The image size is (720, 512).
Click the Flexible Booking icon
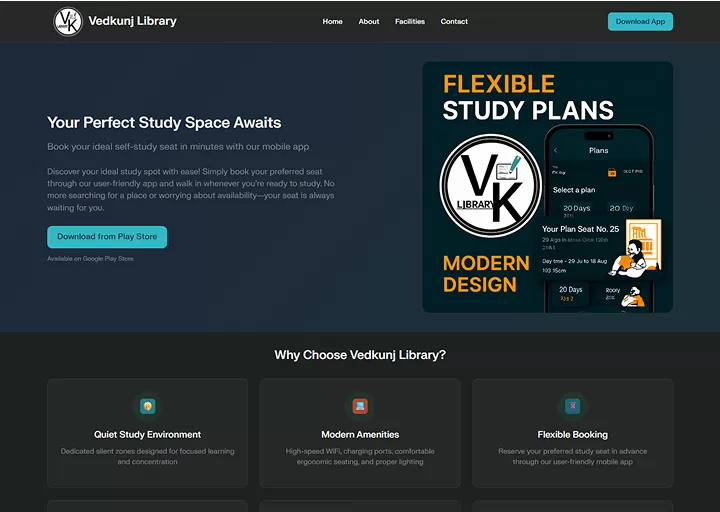click(x=572, y=406)
